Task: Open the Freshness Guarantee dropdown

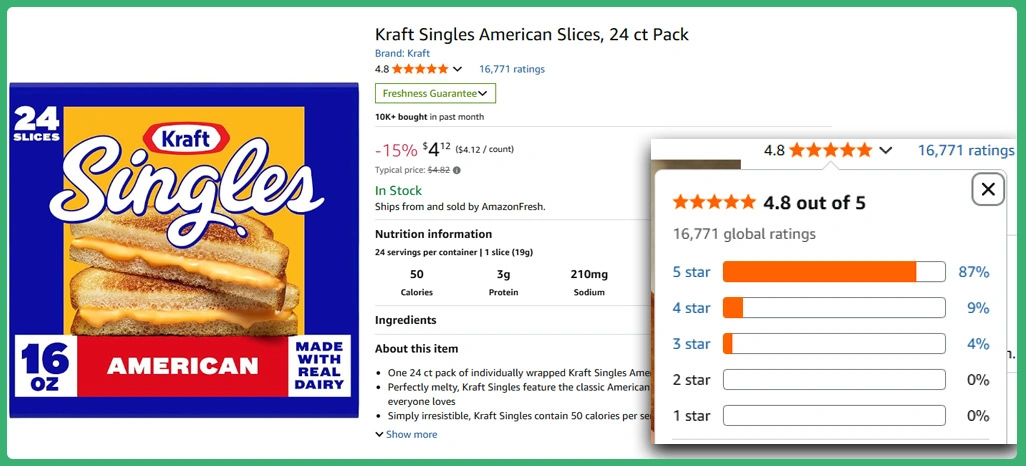Action: pyautogui.click(x=435, y=93)
